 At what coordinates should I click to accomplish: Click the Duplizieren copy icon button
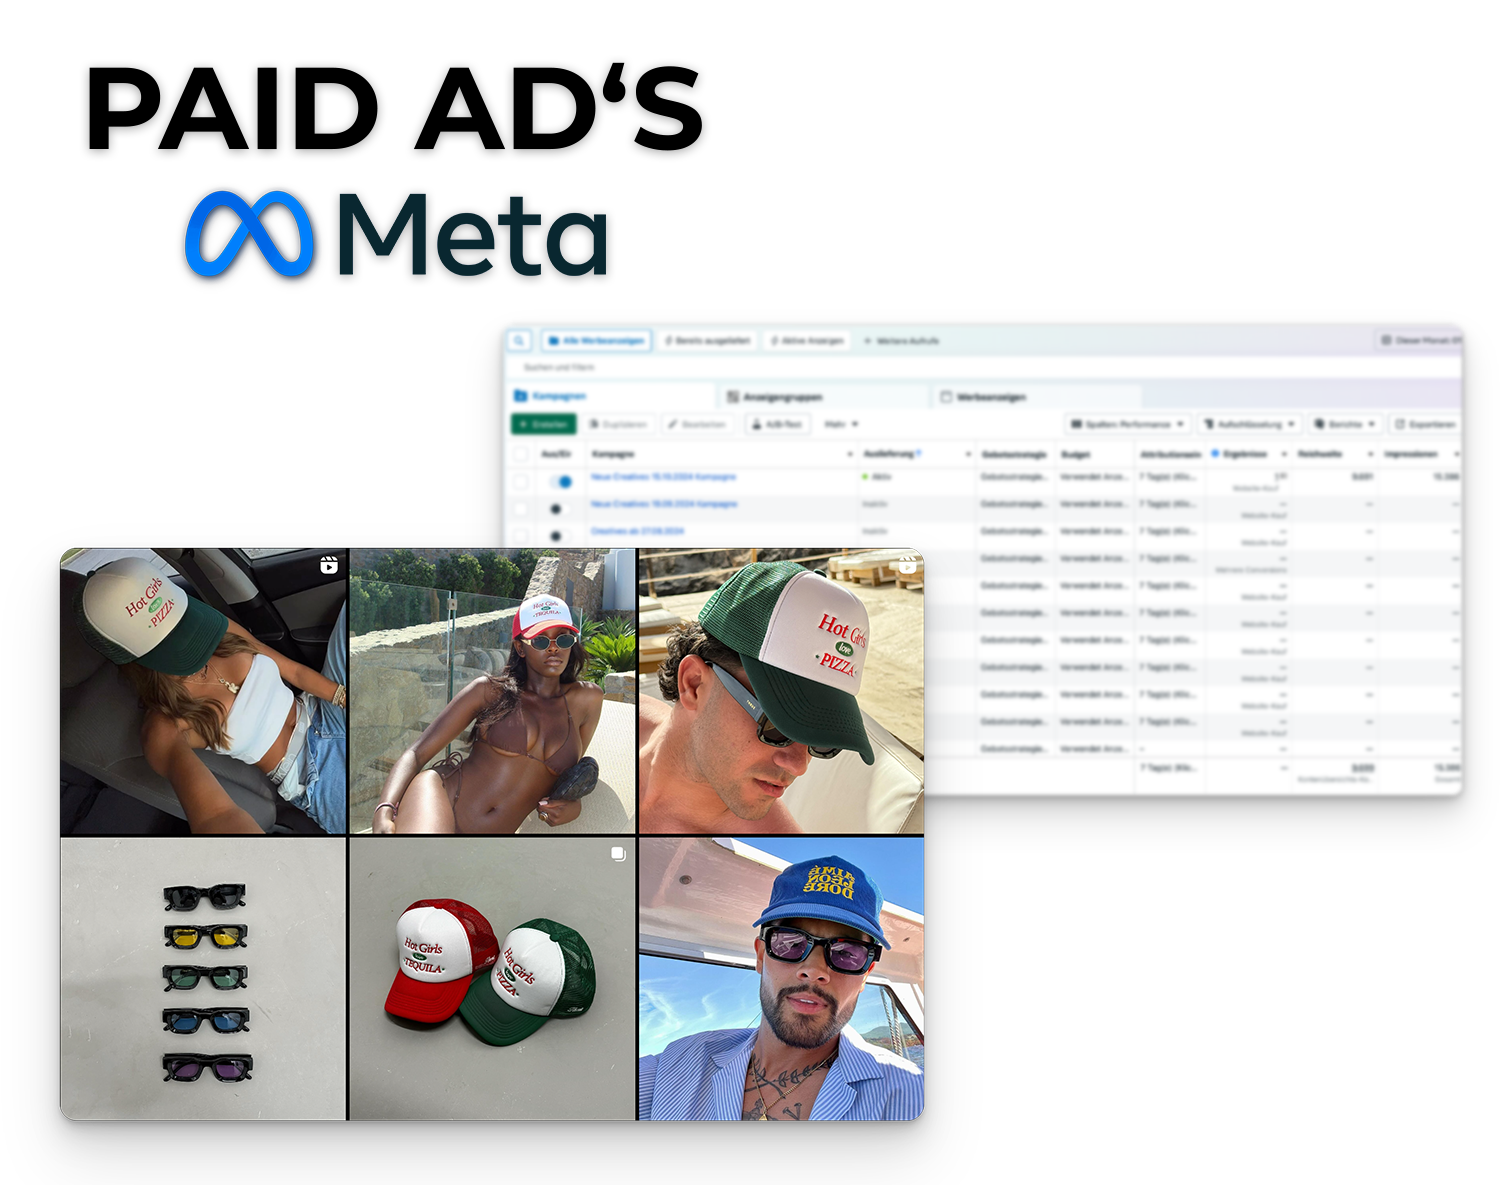click(619, 424)
